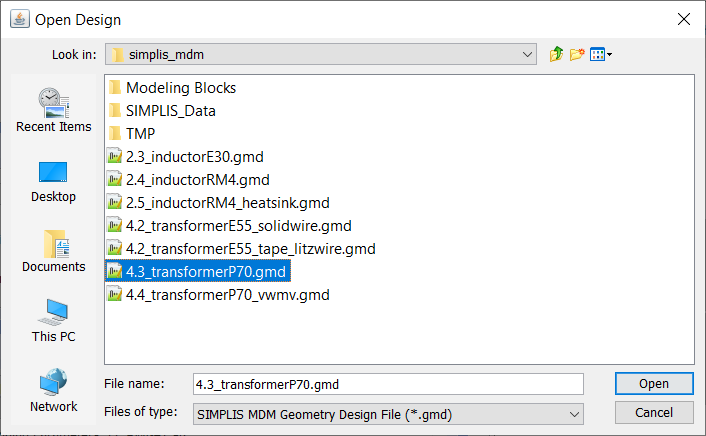Select the Modeling Blocks folder
This screenshot has width=706, height=436.
[x=180, y=88]
